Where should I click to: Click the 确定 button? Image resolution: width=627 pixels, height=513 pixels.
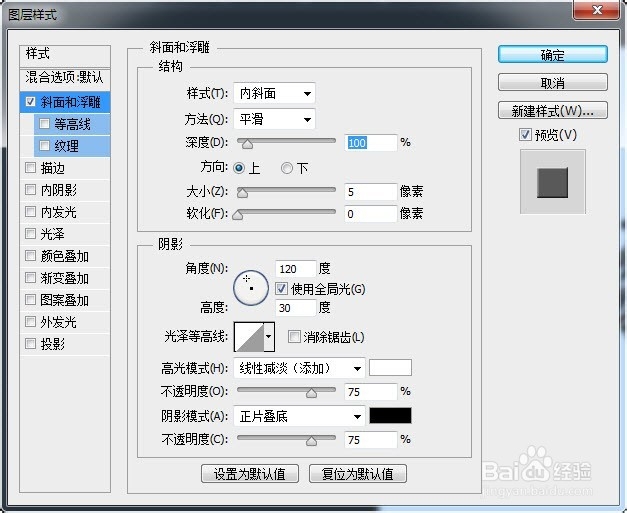(x=553, y=54)
